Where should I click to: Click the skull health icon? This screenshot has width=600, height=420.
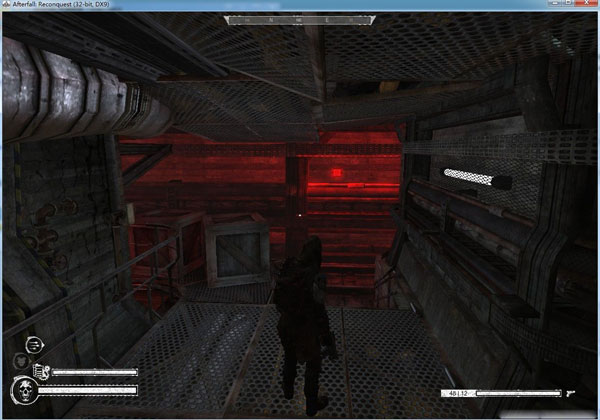24,391
